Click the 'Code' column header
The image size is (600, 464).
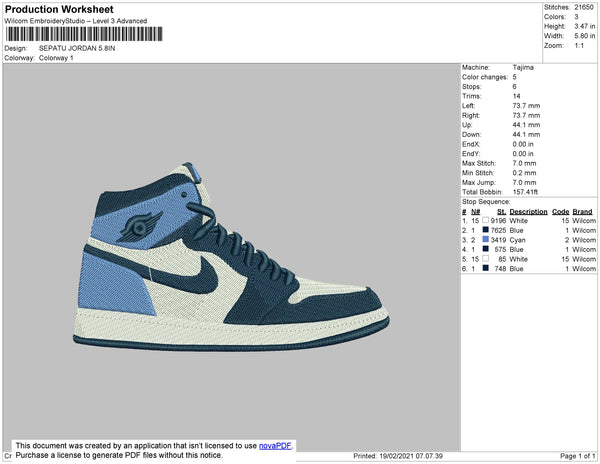pos(561,212)
